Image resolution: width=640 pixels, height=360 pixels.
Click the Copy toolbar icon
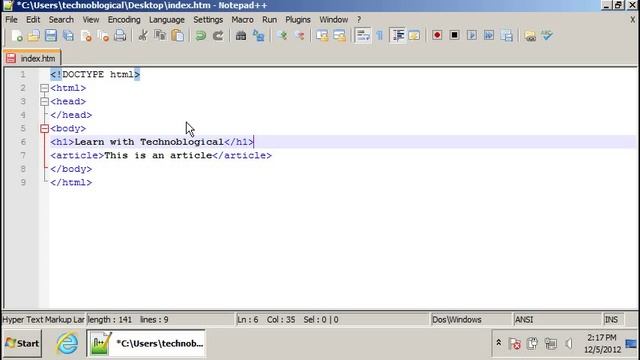click(x=160, y=36)
